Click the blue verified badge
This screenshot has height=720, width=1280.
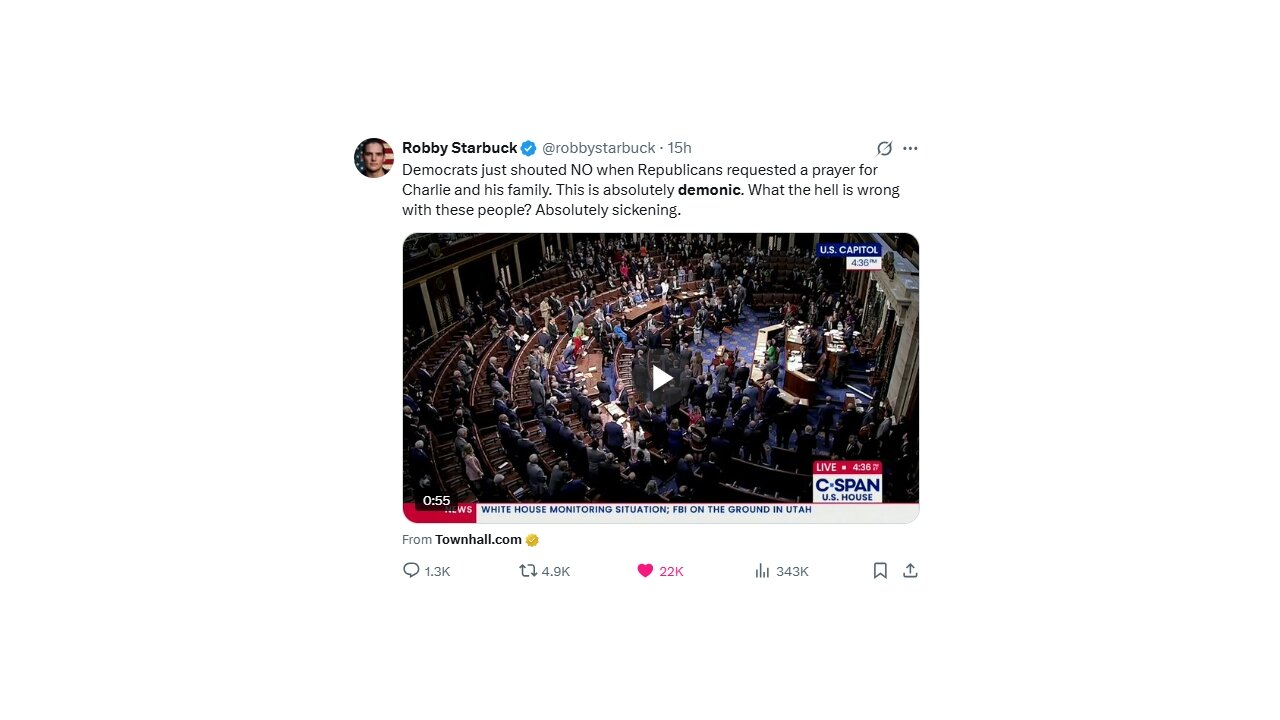coord(529,148)
